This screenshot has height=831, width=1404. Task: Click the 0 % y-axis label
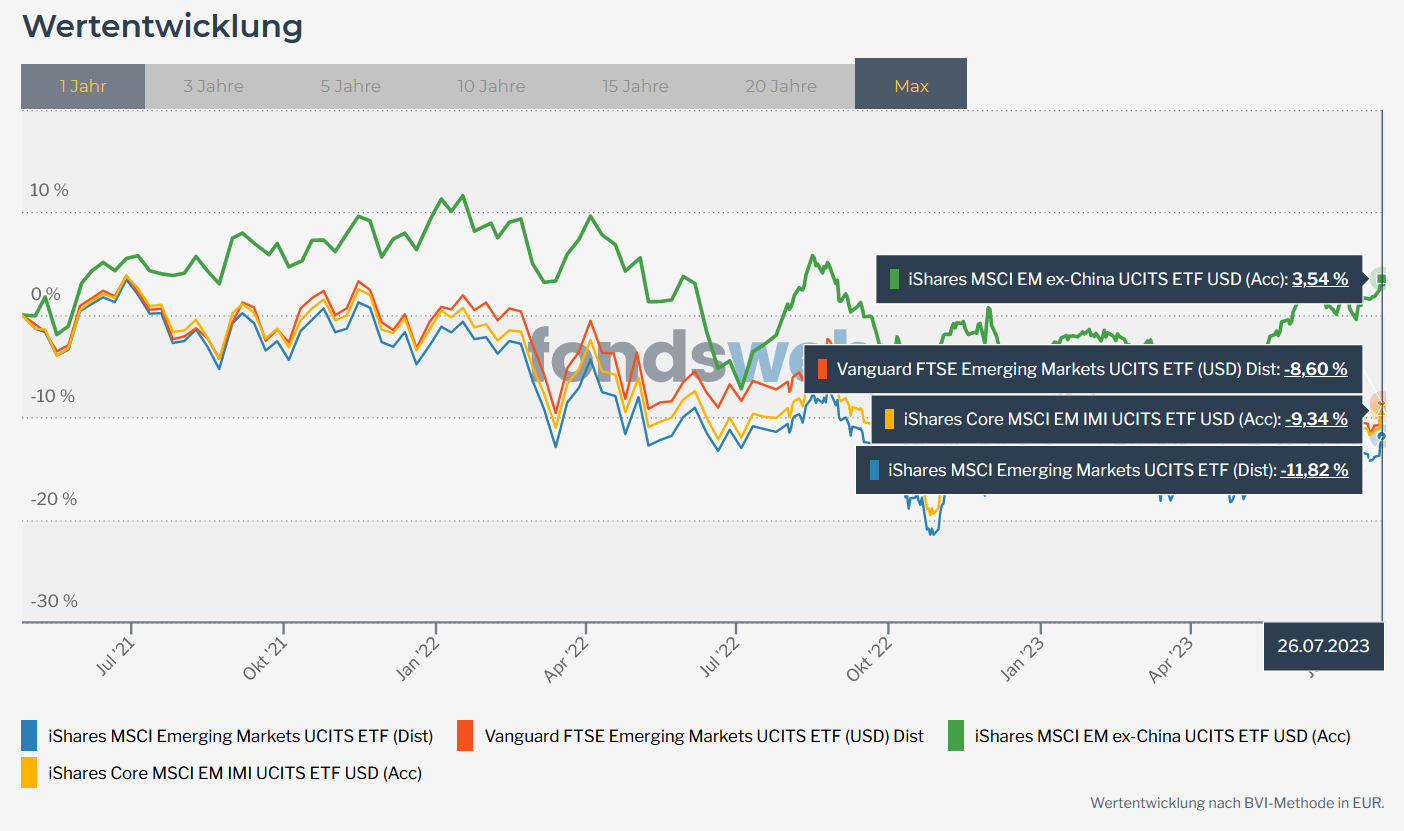pyautogui.click(x=45, y=294)
